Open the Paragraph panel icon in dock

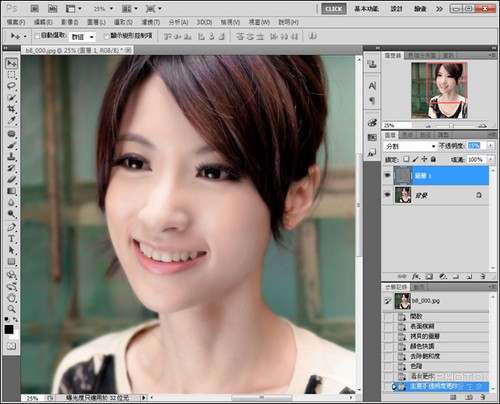tap(372, 100)
